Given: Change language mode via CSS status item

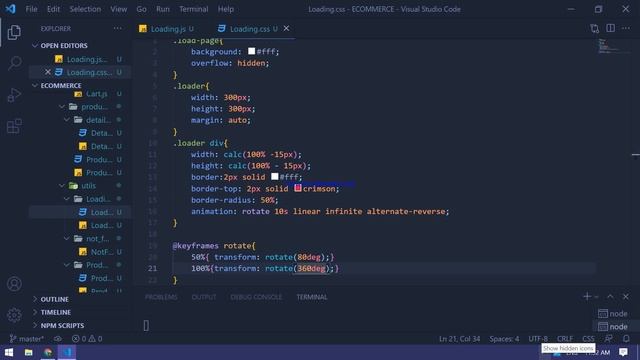Looking at the screenshot, I should [x=588, y=339].
